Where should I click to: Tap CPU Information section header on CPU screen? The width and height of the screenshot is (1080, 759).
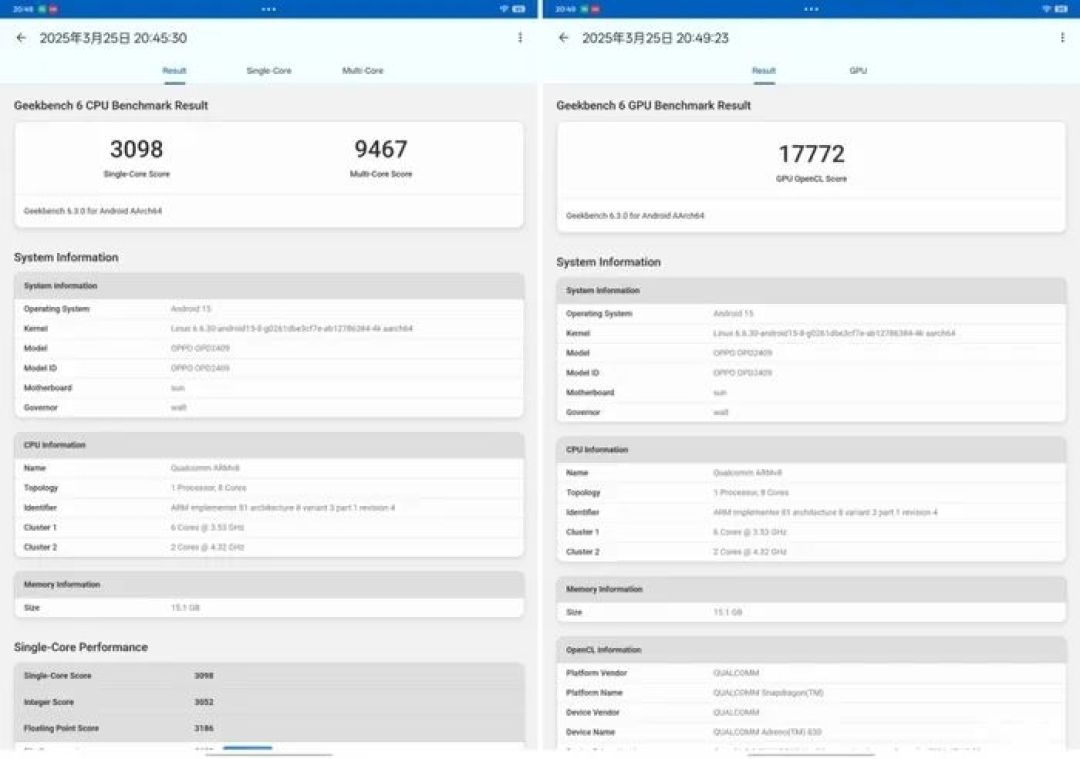[269, 446]
